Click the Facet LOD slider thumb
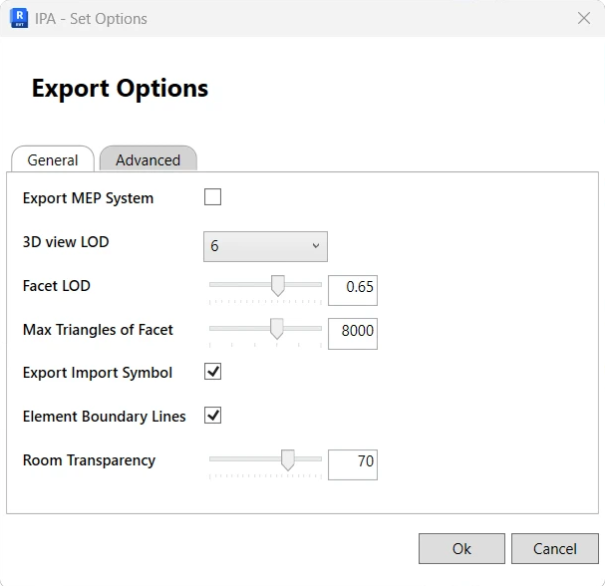 coord(277,286)
